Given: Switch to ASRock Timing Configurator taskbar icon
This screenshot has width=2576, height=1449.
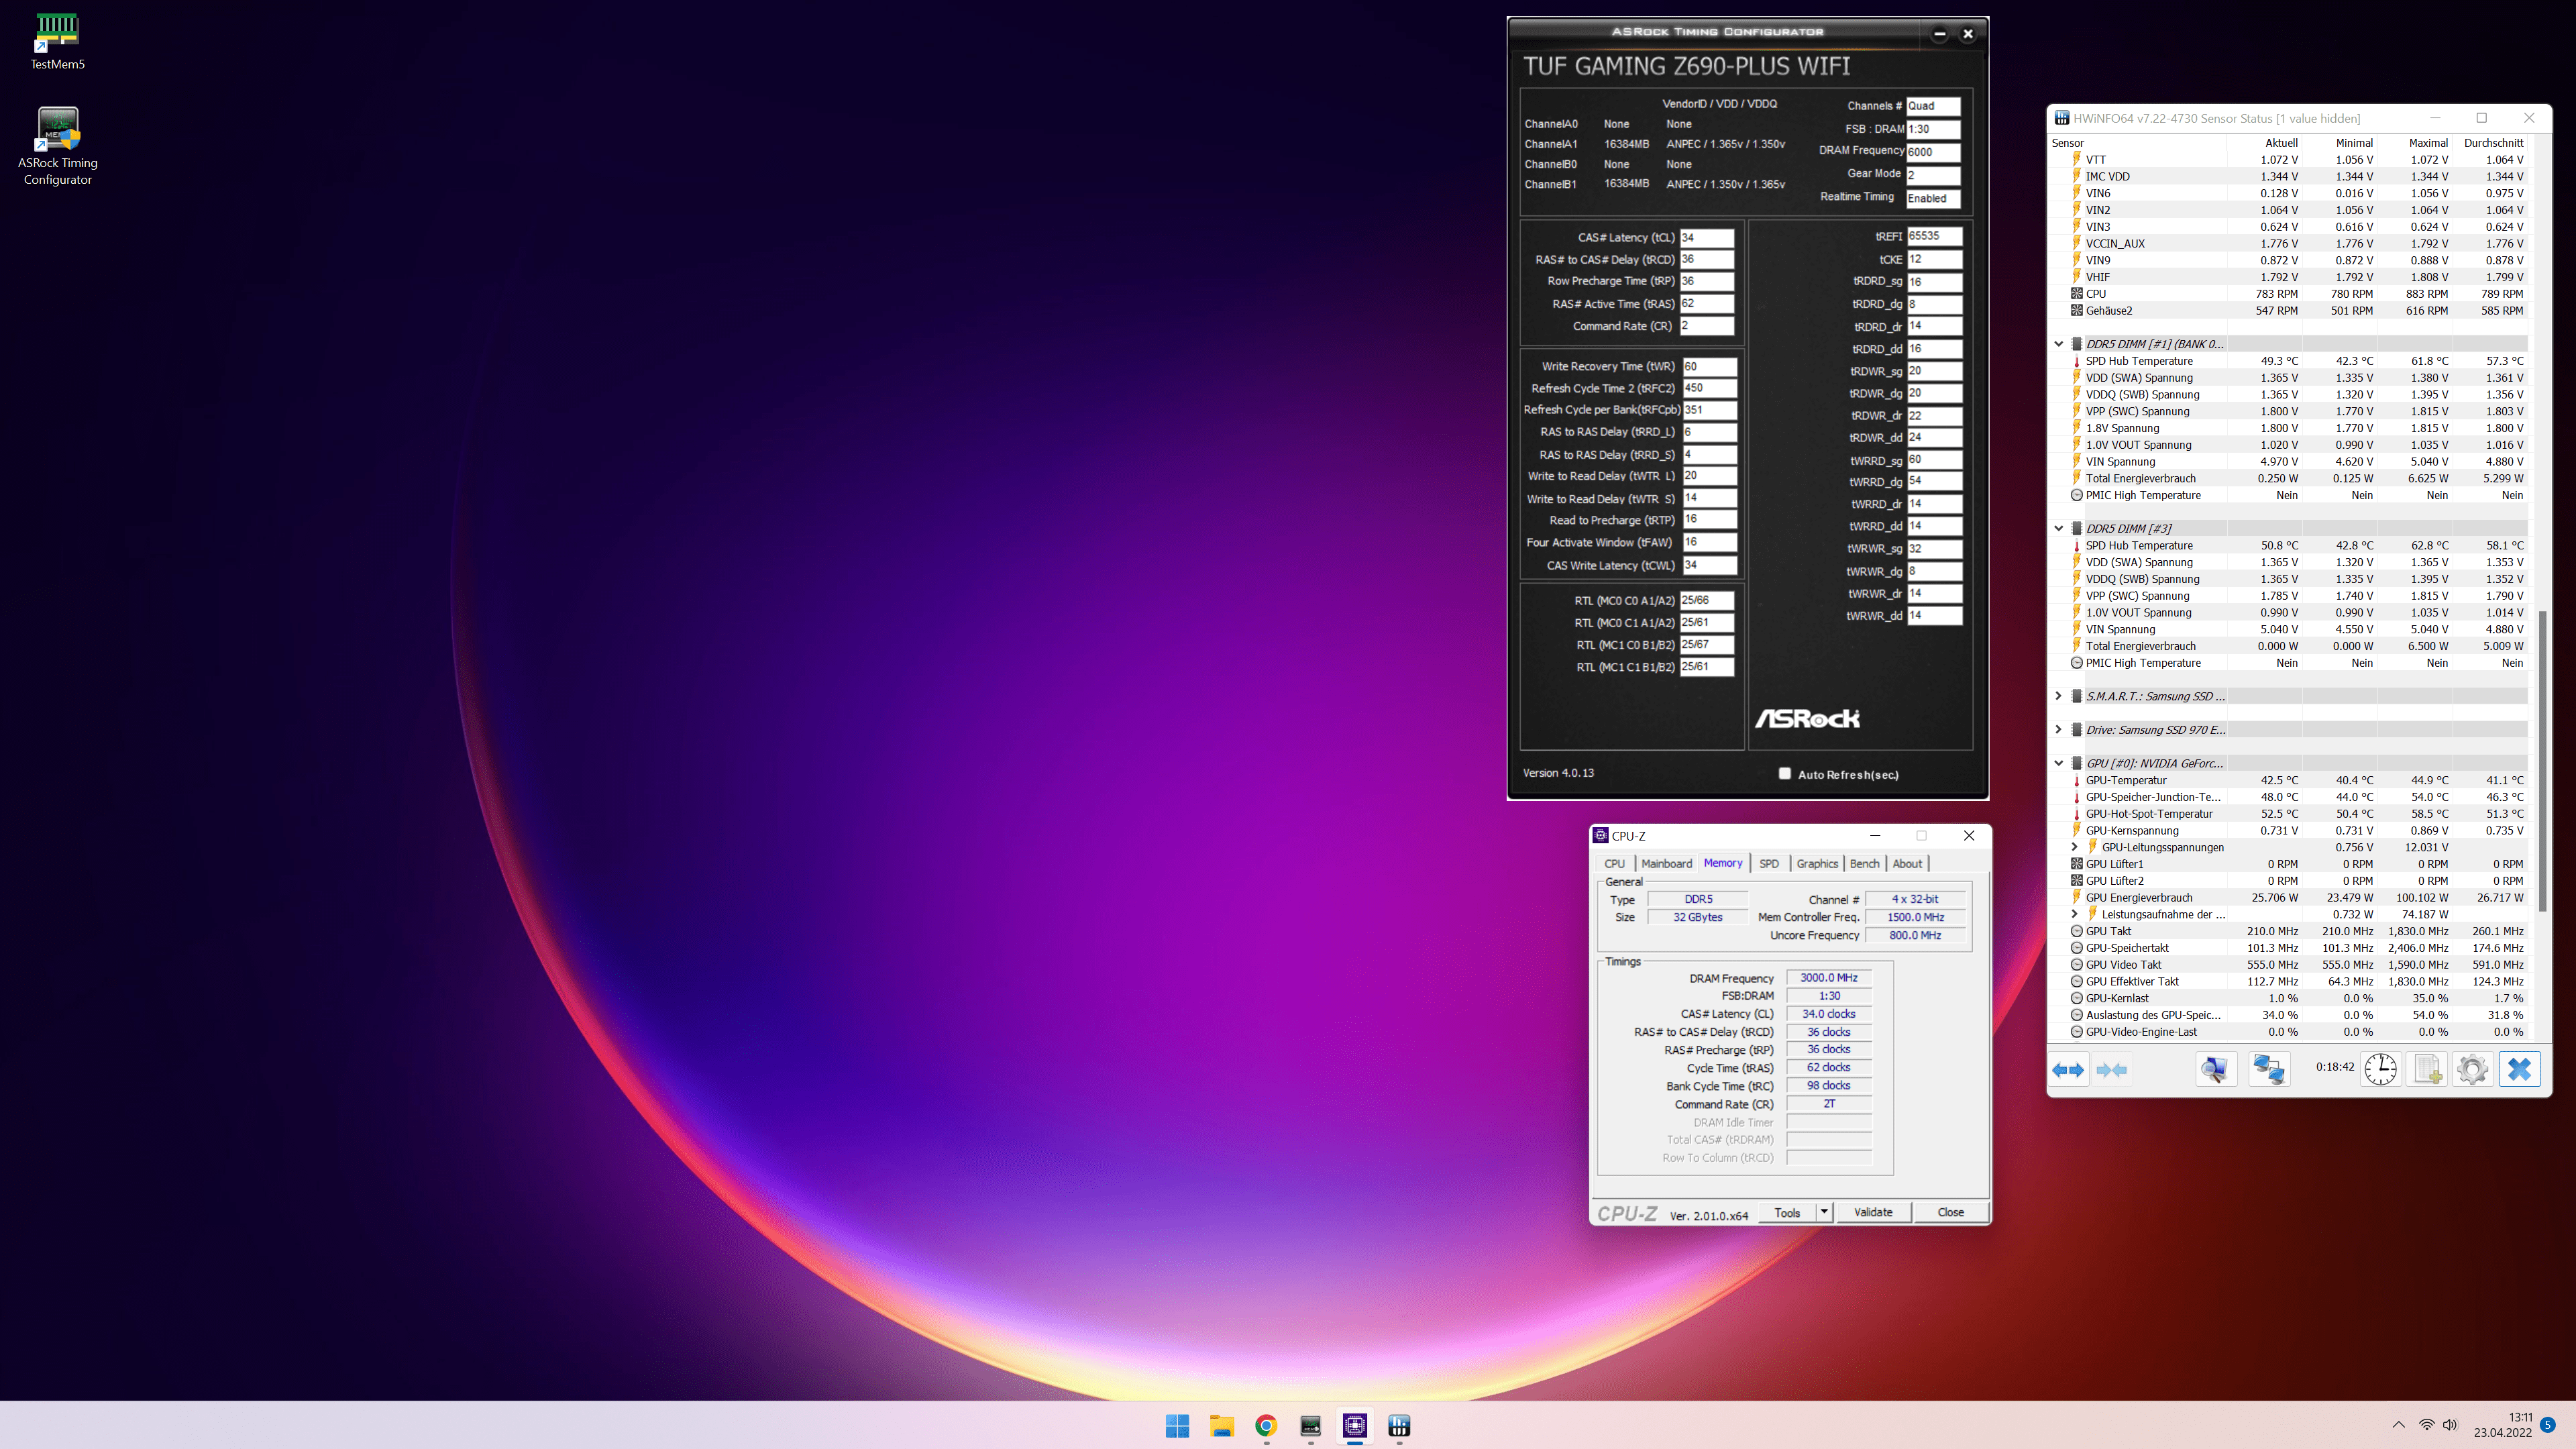Looking at the screenshot, I should tap(1310, 1426).
